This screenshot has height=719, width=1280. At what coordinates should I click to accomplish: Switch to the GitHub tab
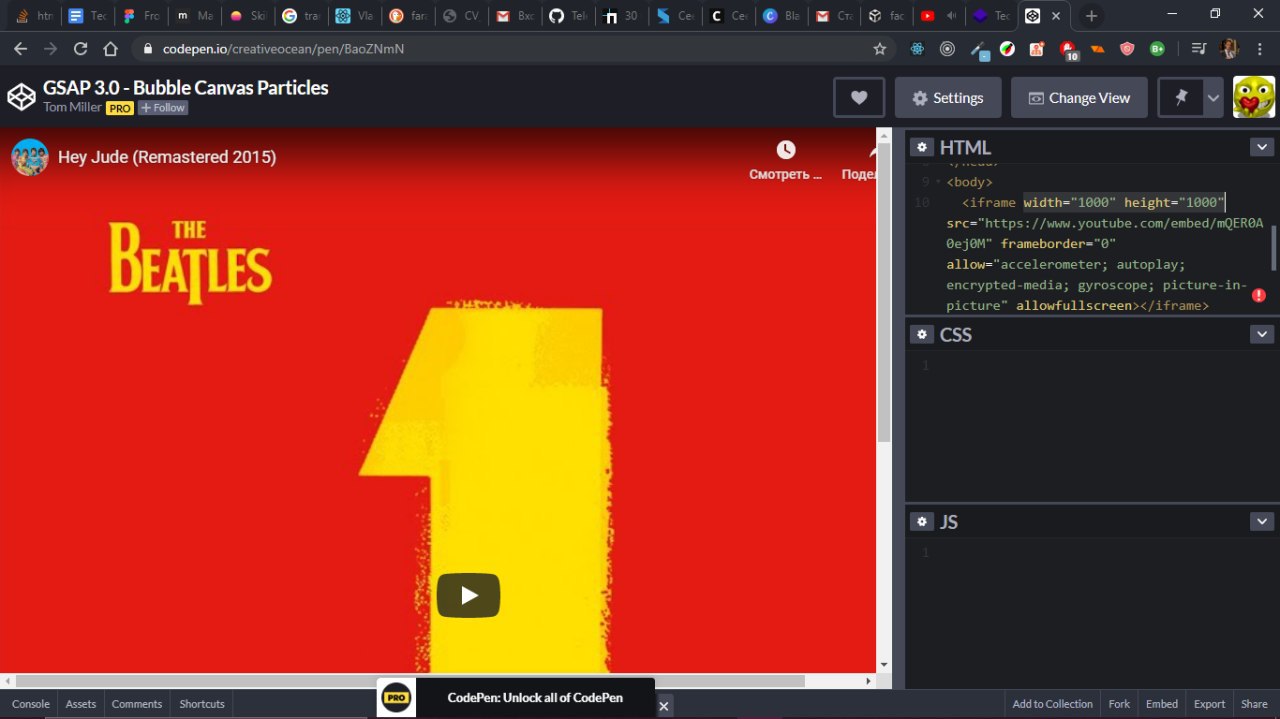(567, 16)
